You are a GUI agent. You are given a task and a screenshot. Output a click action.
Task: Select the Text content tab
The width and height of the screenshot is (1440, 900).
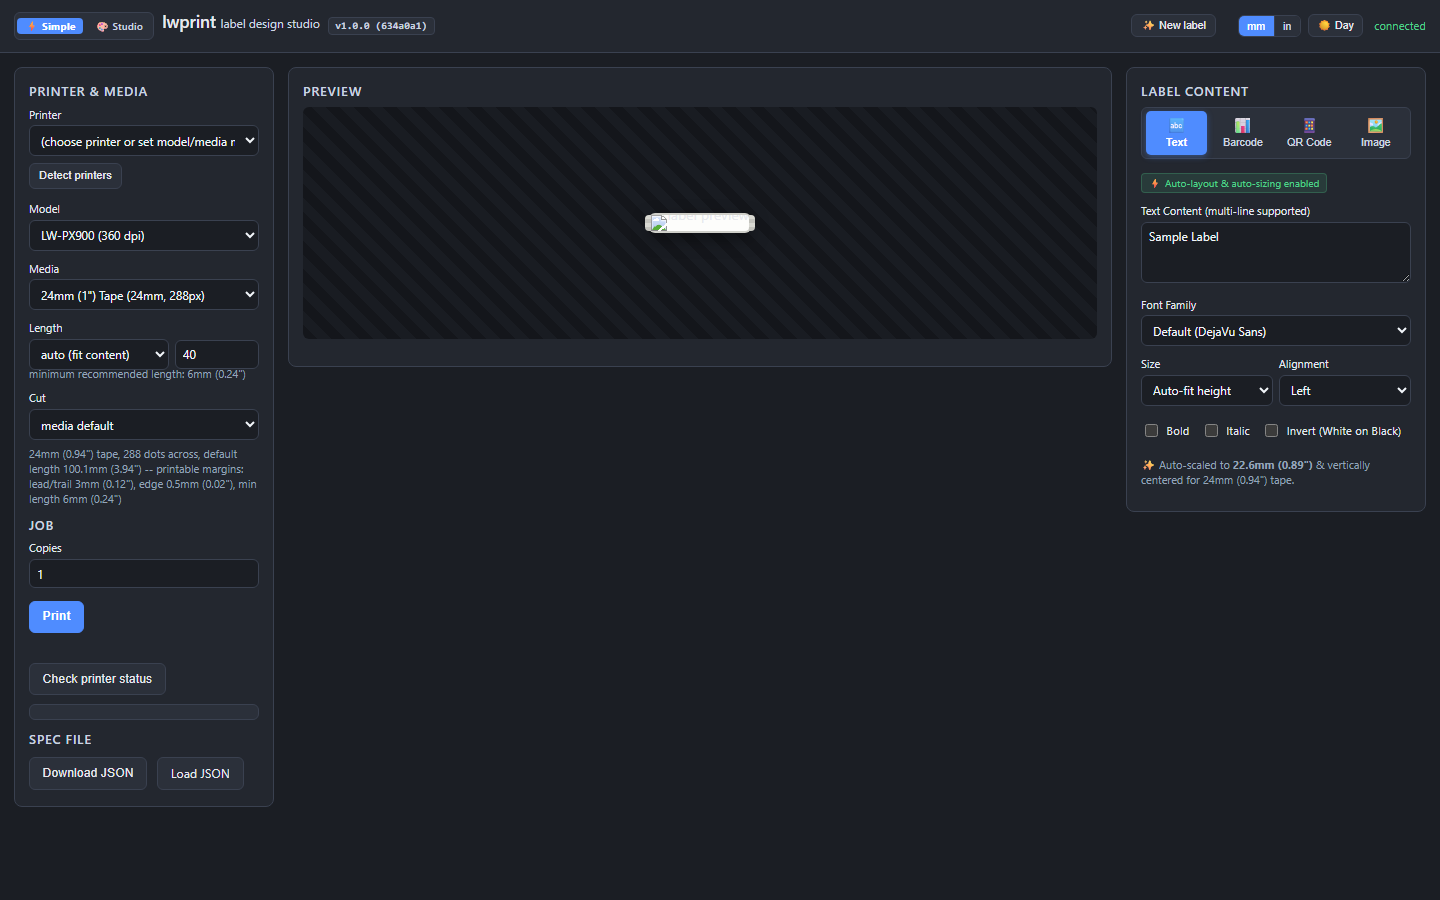pos(1176,133)
